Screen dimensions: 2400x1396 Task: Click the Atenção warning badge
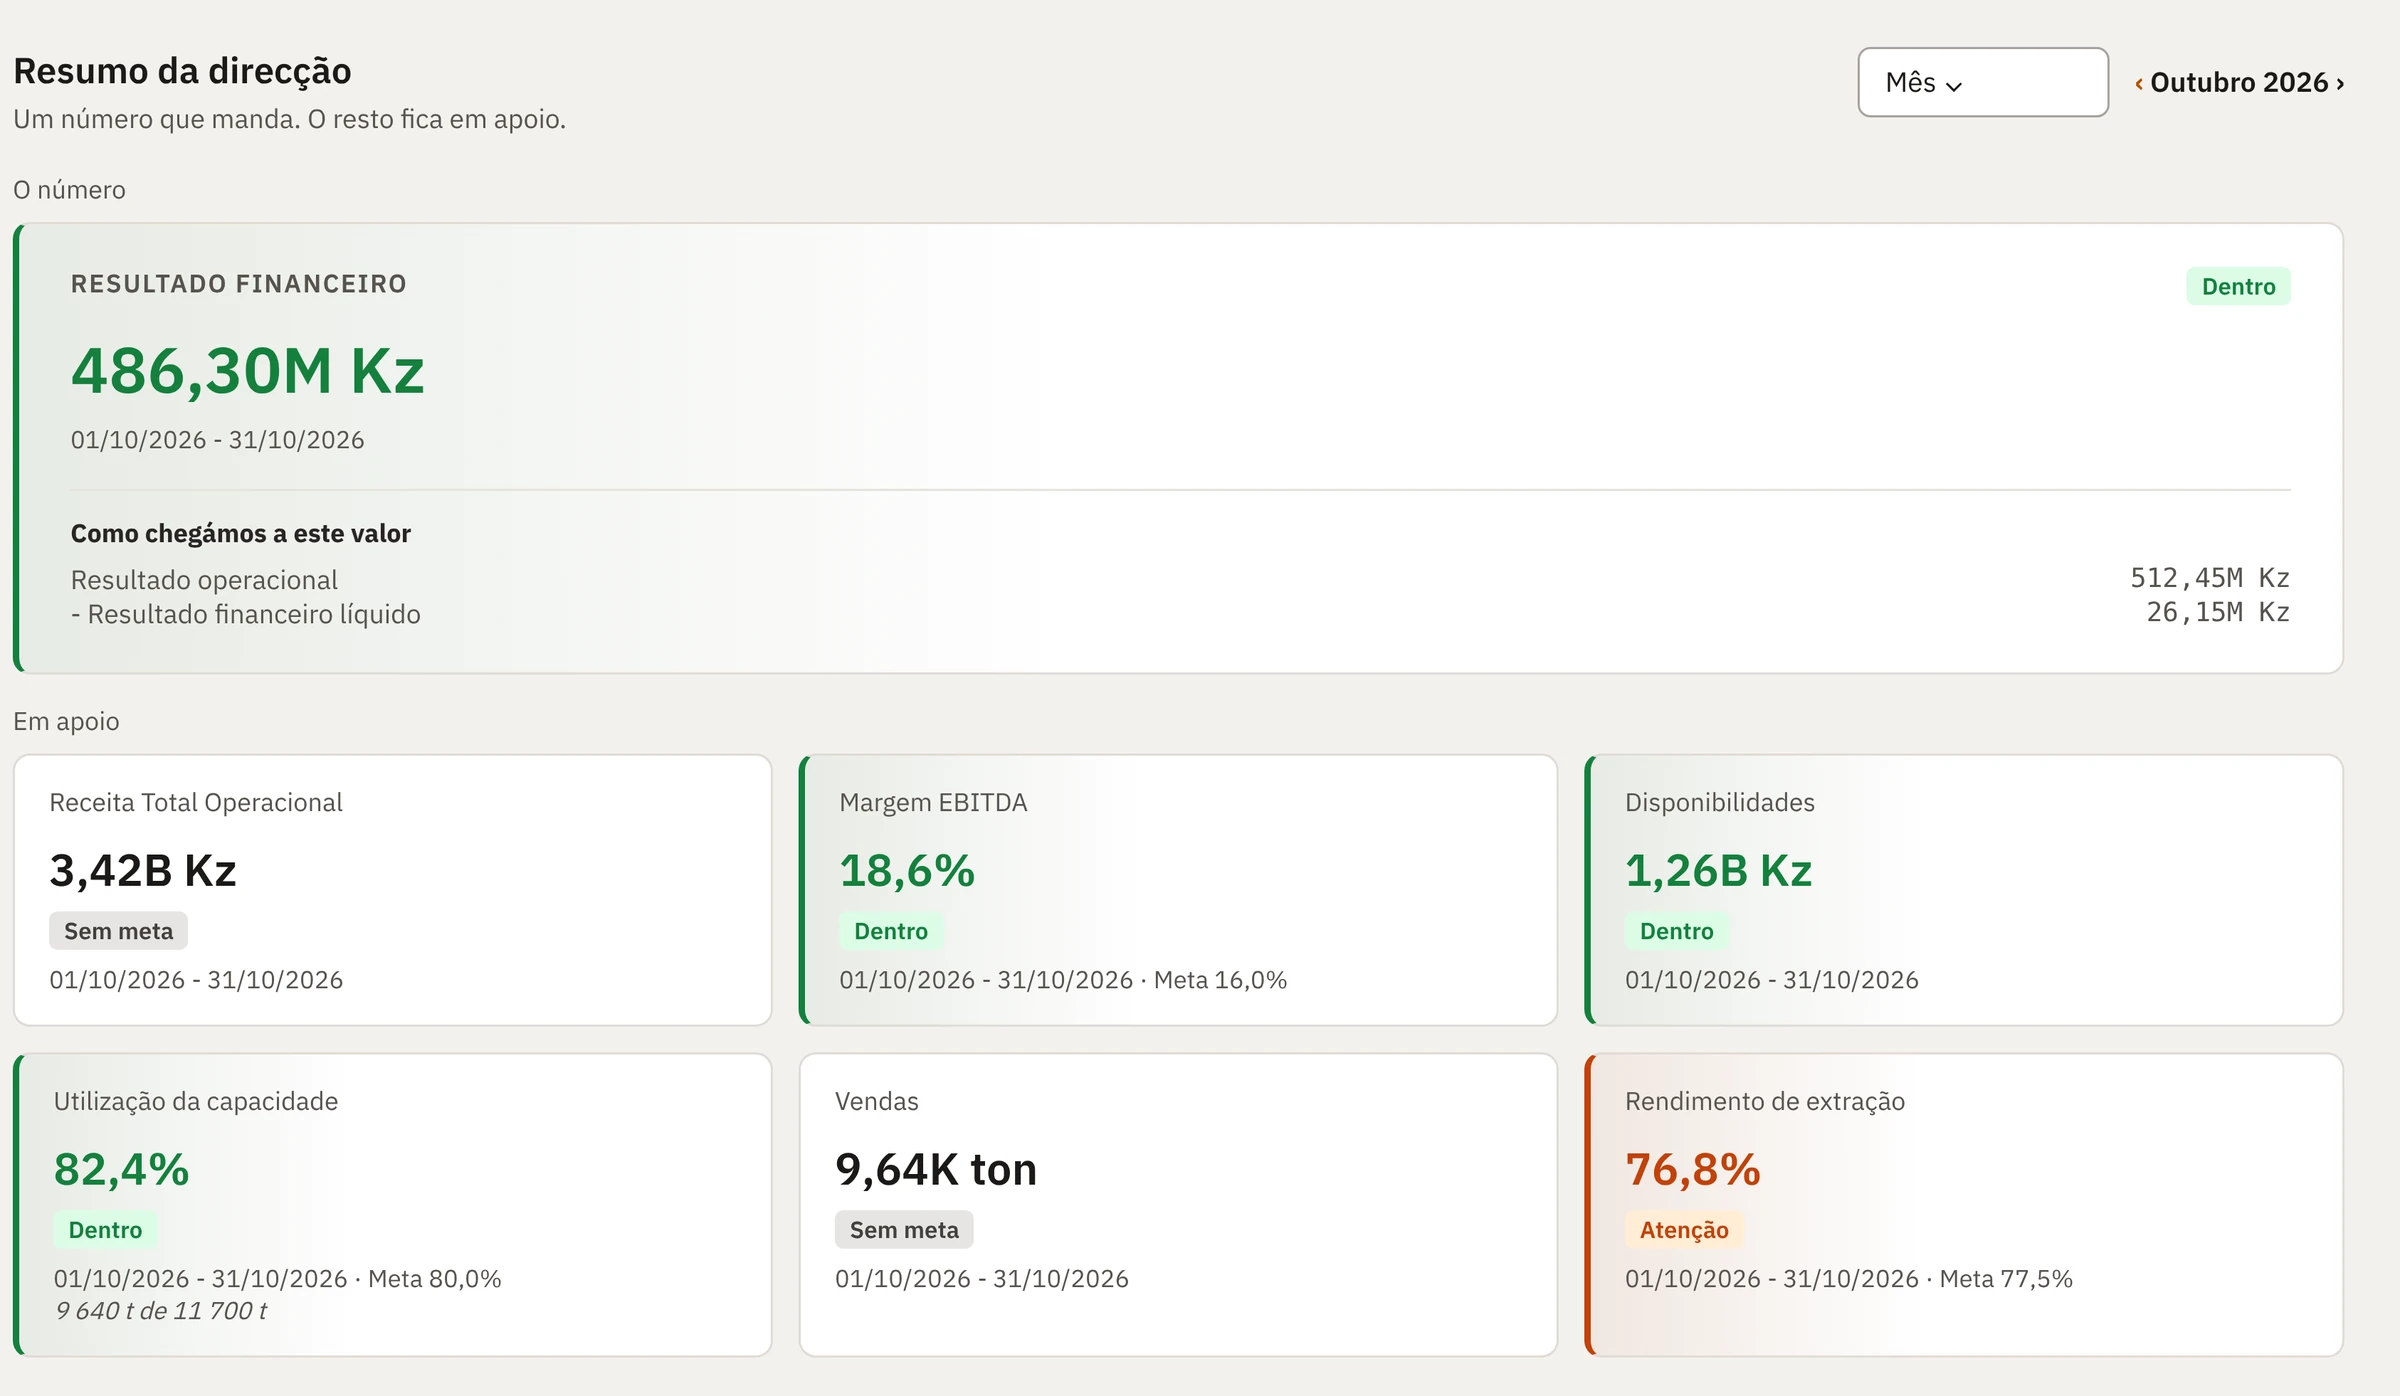point(1684,1230)
